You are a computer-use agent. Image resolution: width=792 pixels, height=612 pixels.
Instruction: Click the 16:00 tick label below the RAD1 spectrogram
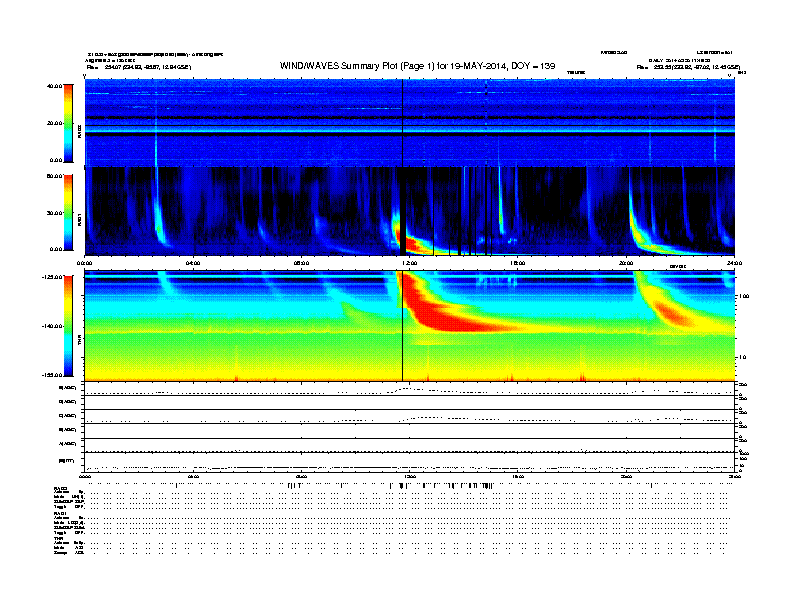click(518, 263)
